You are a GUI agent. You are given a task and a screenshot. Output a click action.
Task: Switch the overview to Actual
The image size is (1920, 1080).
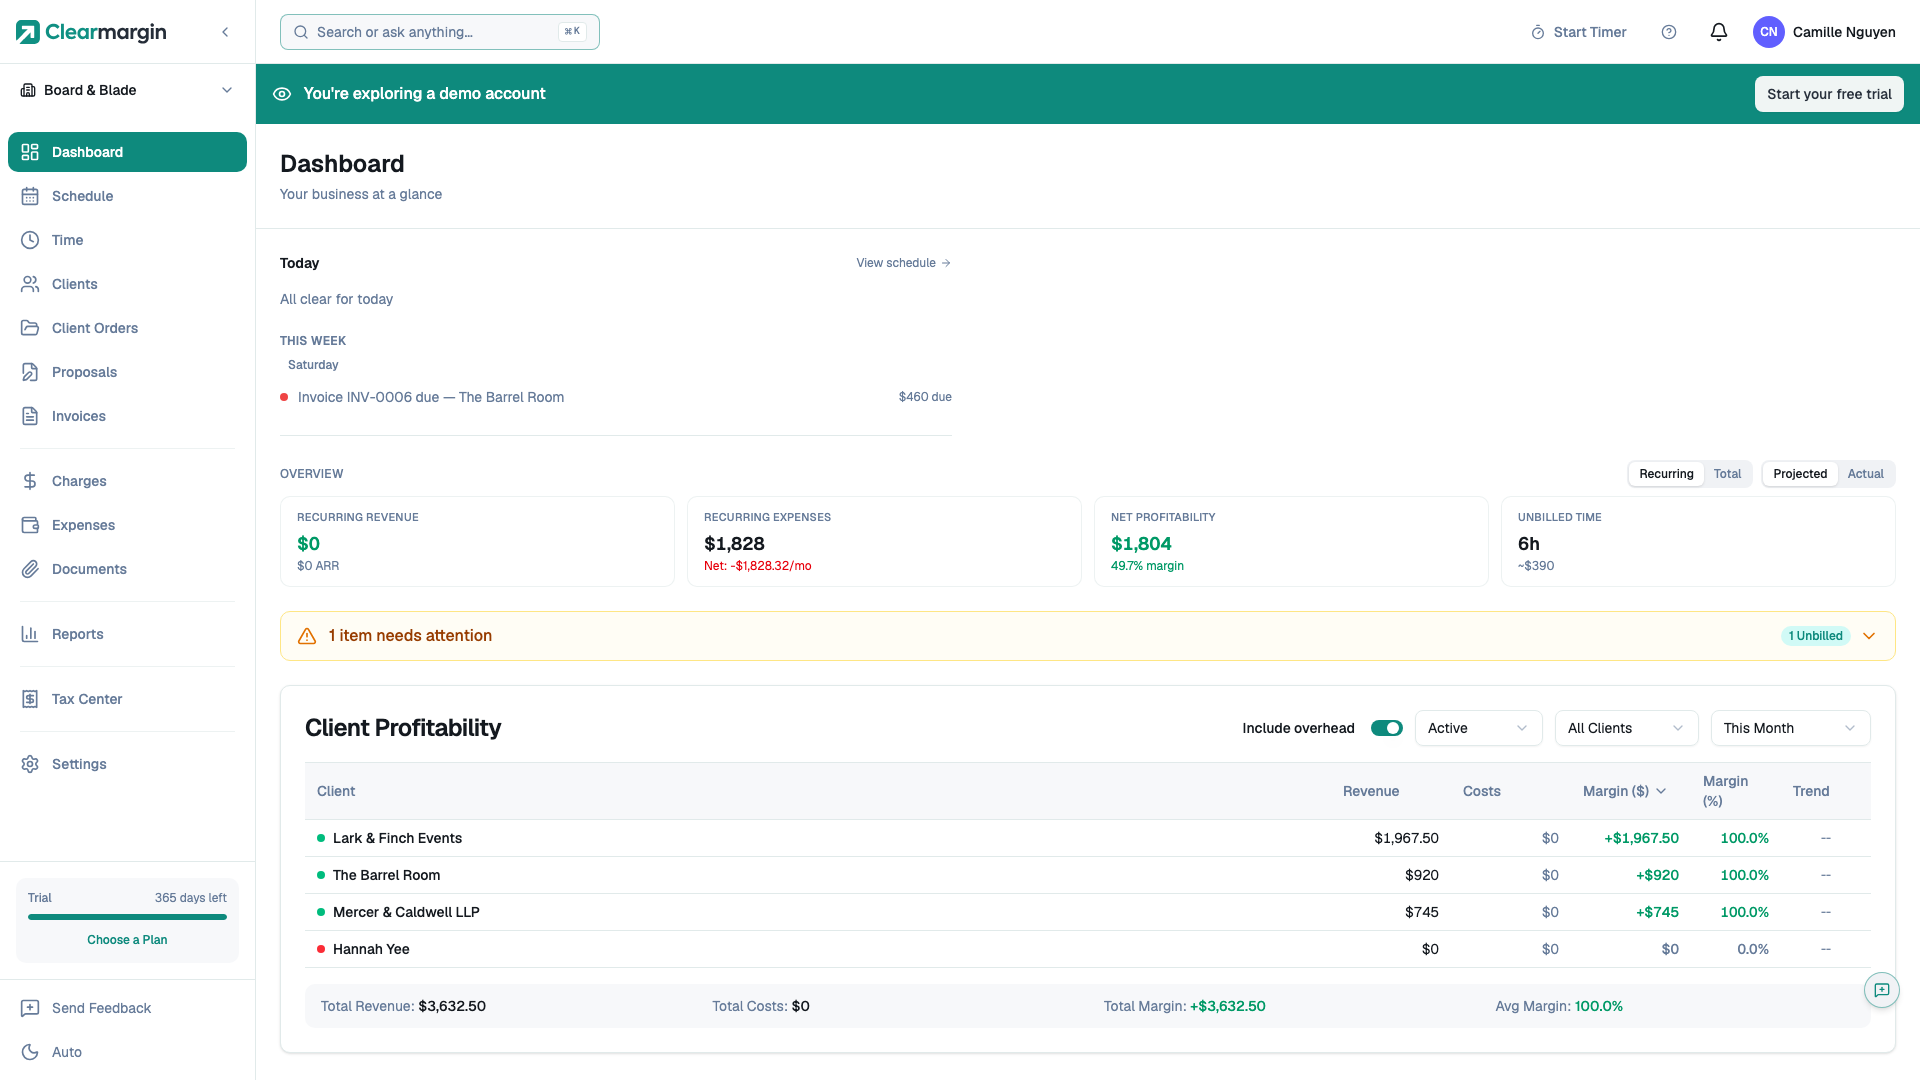tap(1865, 474)
